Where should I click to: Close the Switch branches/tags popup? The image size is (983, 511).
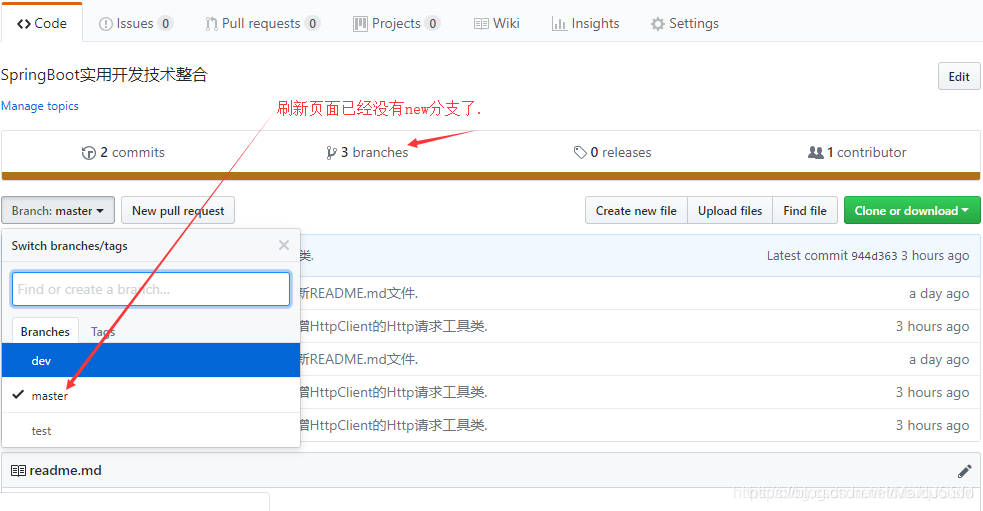tap(284, 245)
